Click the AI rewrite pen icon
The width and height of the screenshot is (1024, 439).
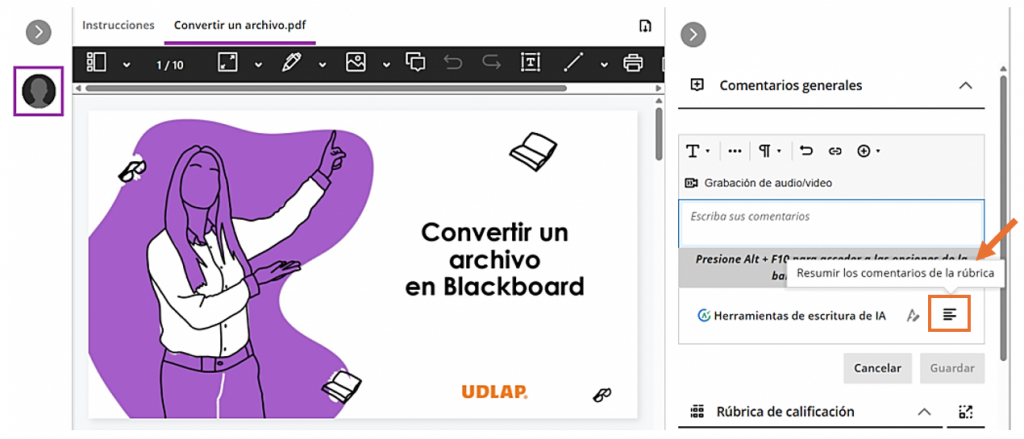(x=913, y=316)
